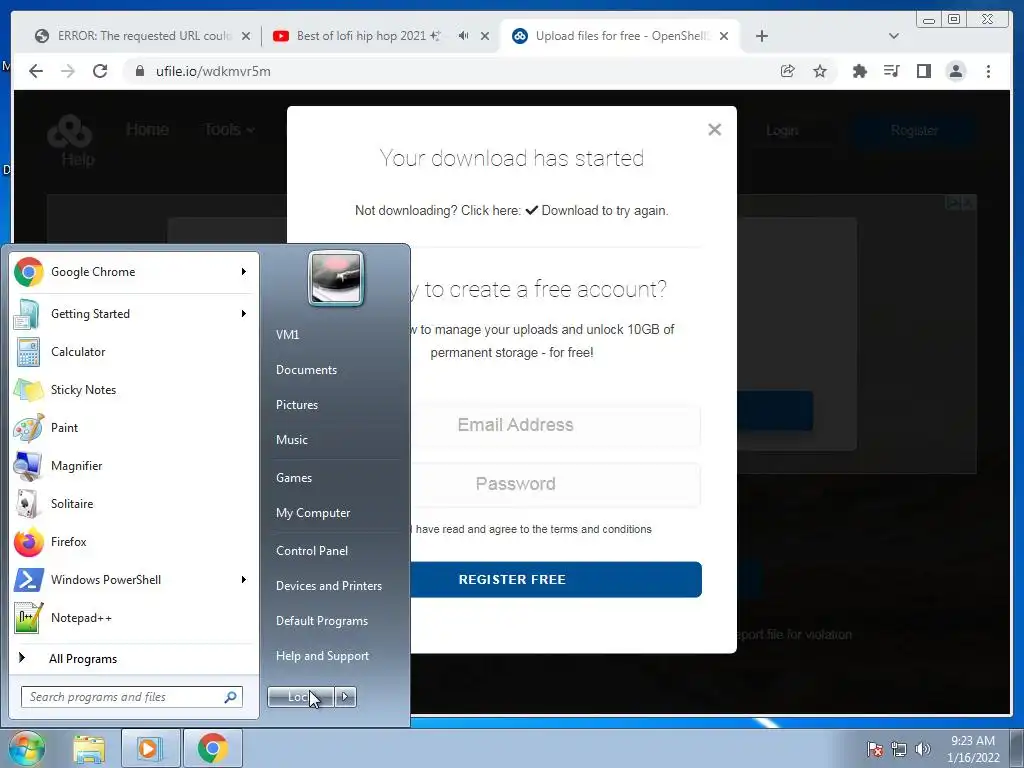Close the download started dialog
Image resolution: width=1024 pixels, height=768 pixels.
pyautogui.click(x=714, y=129)
